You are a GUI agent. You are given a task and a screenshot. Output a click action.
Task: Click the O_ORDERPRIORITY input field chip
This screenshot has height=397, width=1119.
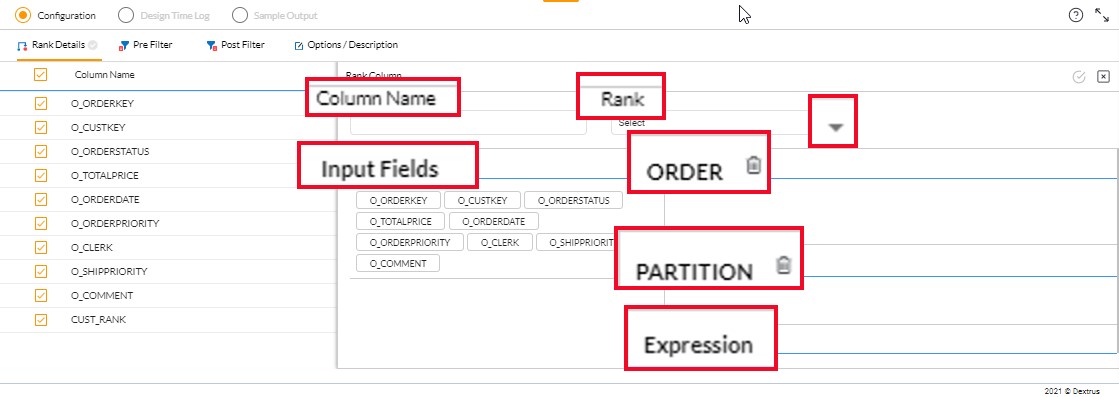(x=410, y=242)
